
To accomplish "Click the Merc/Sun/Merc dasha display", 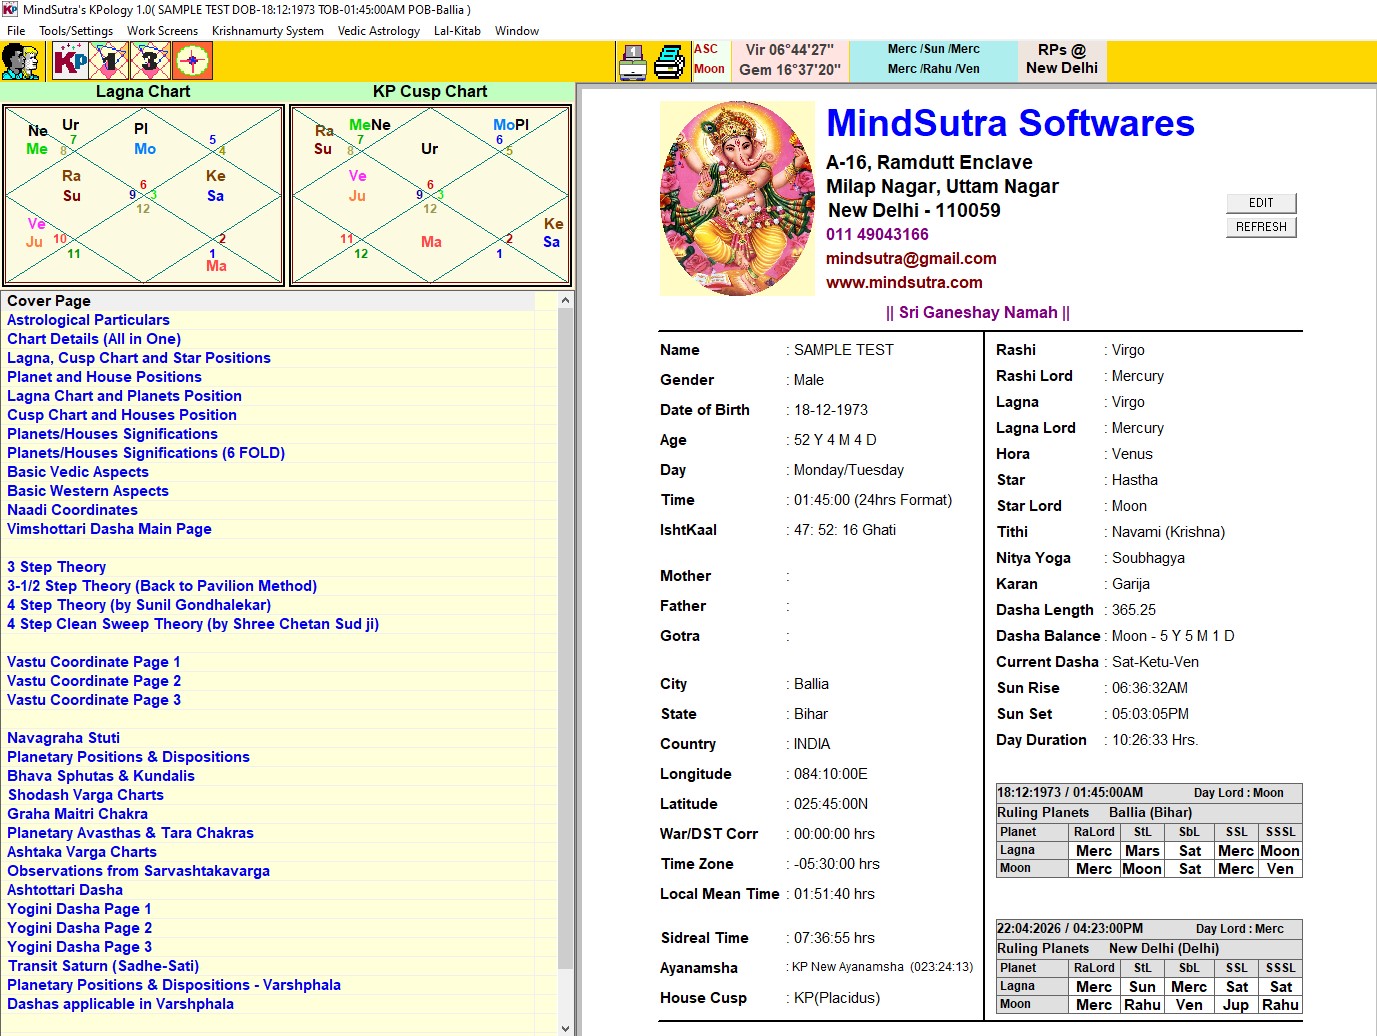I will [934, 59].
